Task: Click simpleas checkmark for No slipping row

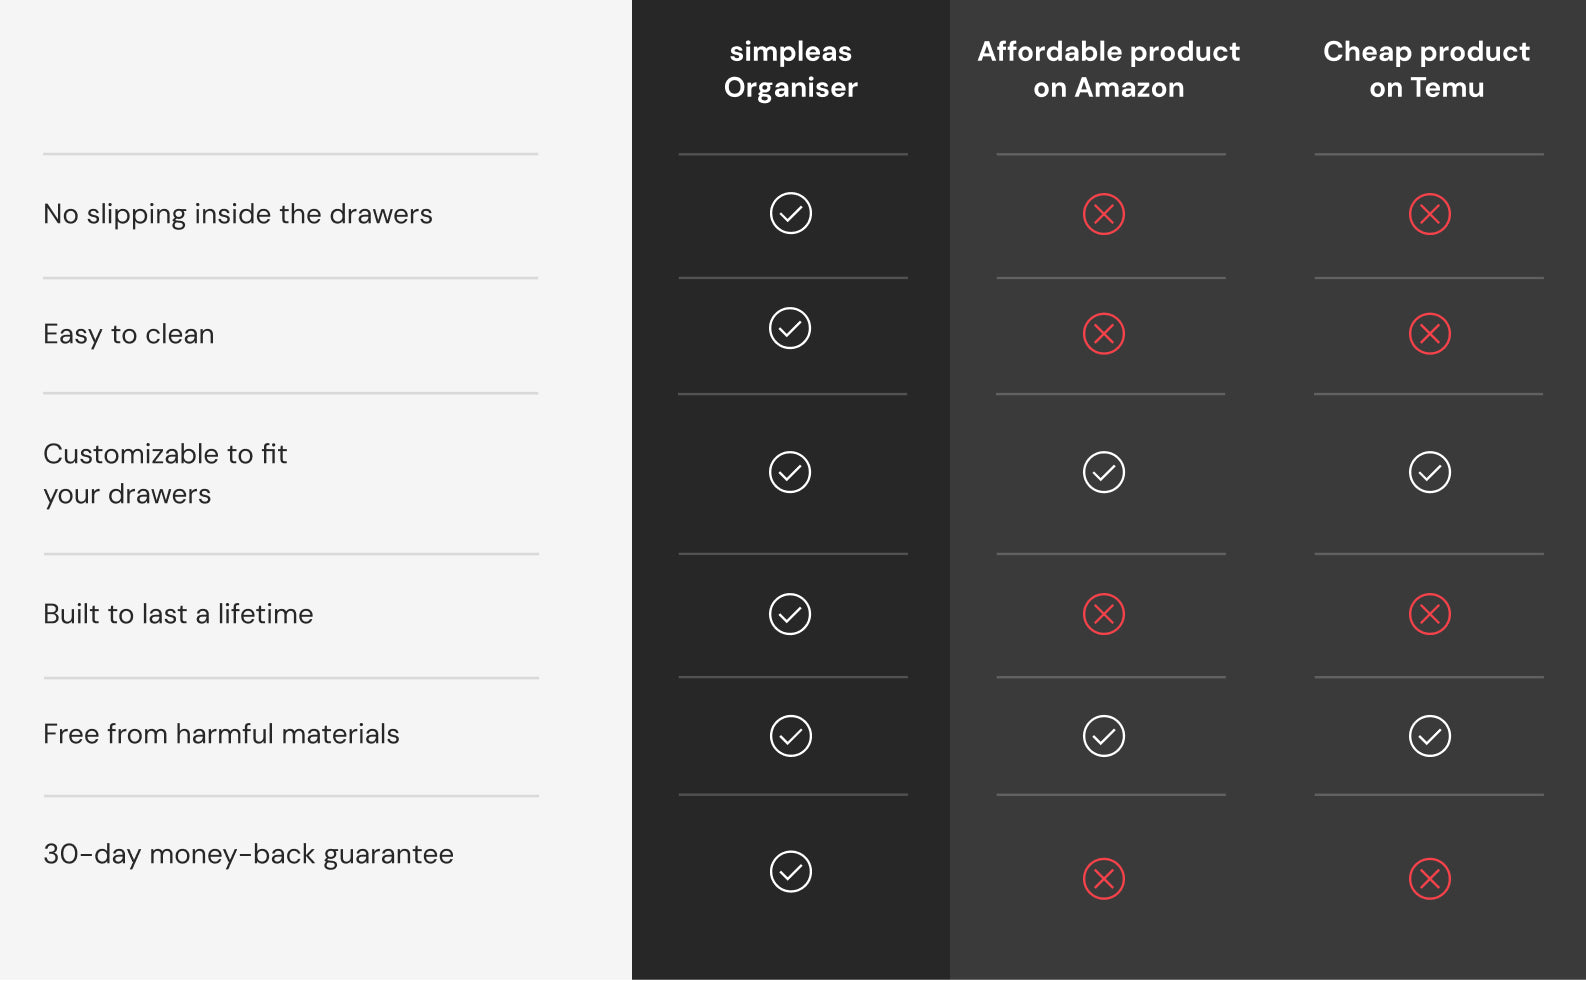Action: [790, 213]
